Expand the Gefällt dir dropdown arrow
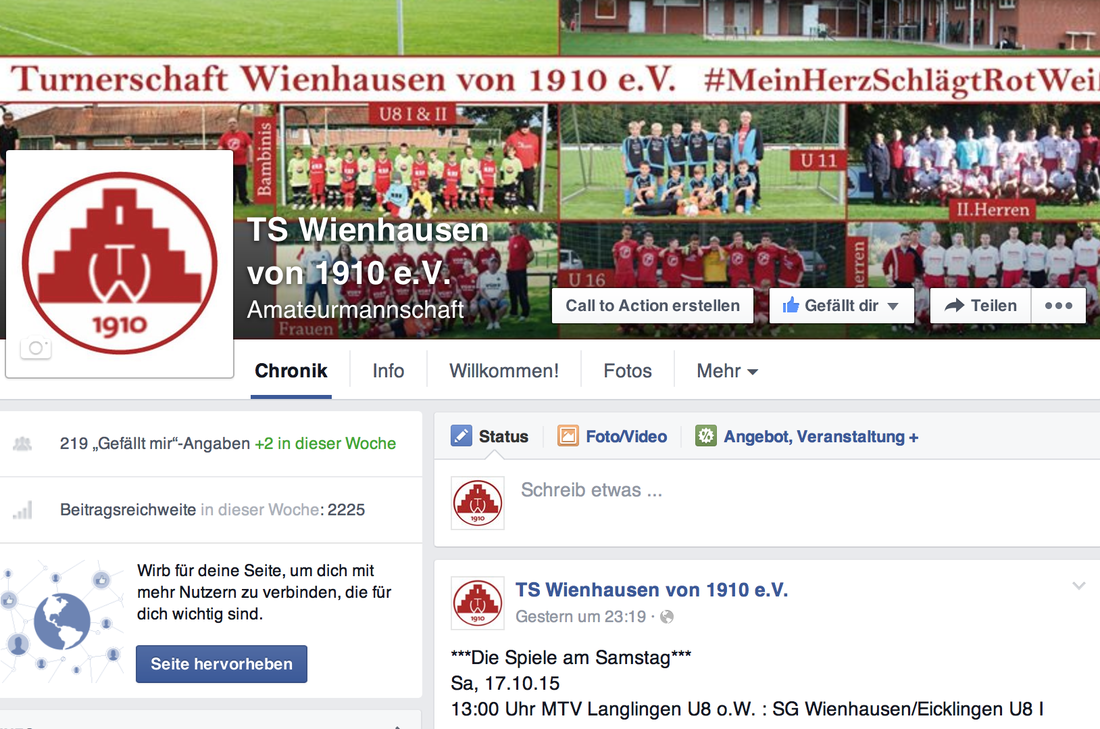This screenshot has width=1100, height=729. pyautogui.click(x=893, y=306)
